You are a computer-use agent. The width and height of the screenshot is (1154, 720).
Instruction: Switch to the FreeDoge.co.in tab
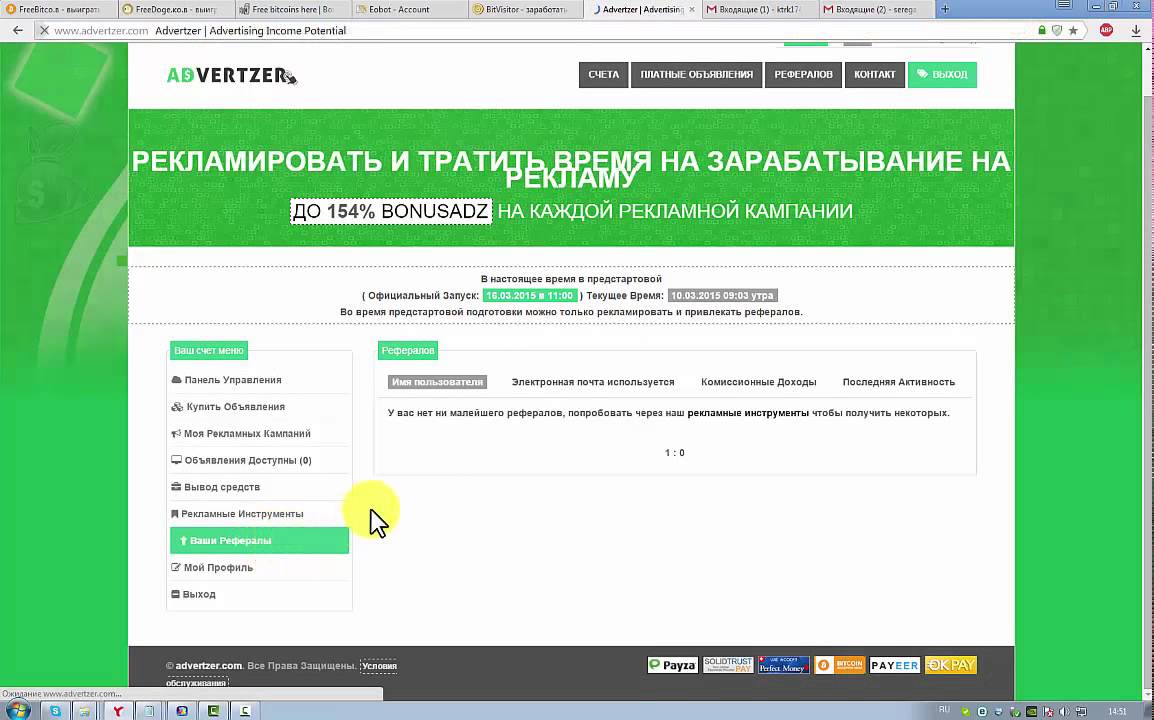click(x=175, y=10)
